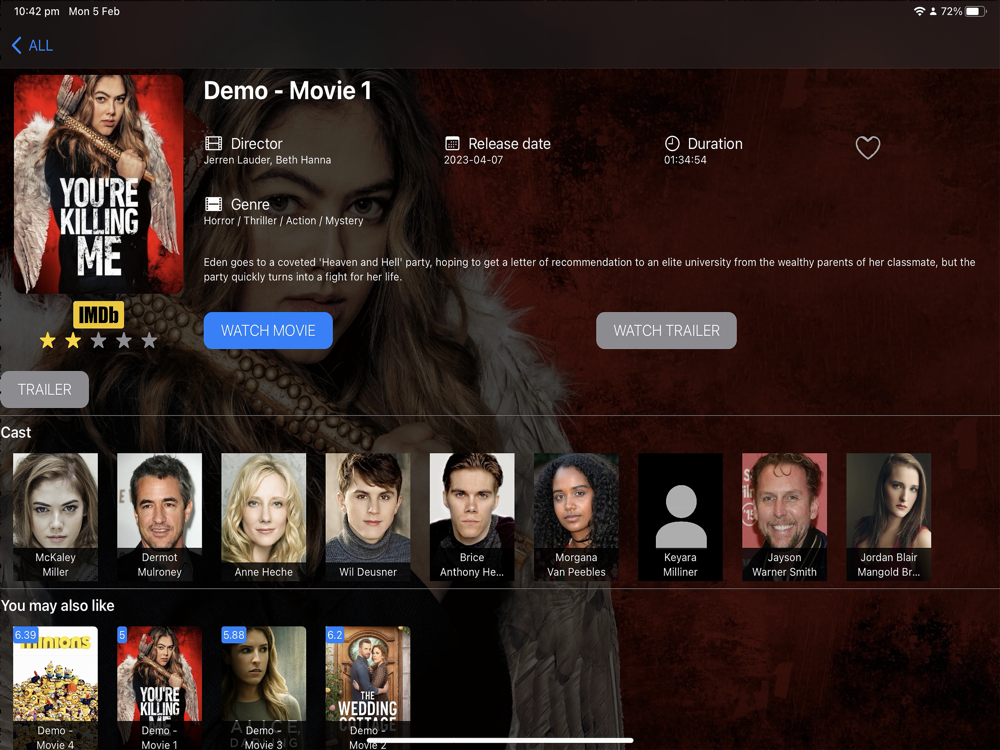
Task: Open the You're Killing Me main poster
Action: [x=98, y=184]
